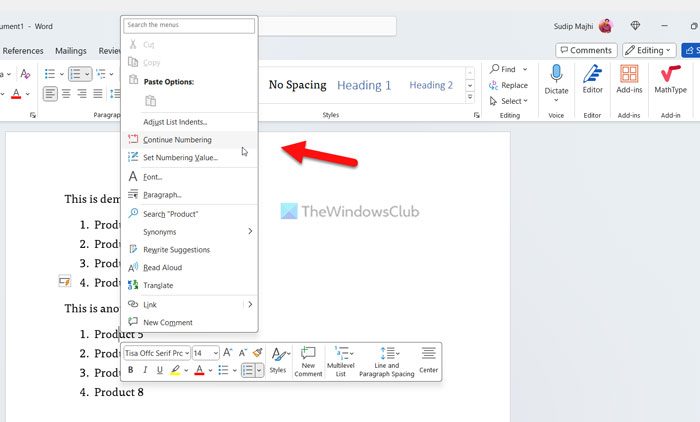Click the ribbon numbering list icon
Viewport: 700px width, 422px height.
pyautogui.click(x=75, y=74)
